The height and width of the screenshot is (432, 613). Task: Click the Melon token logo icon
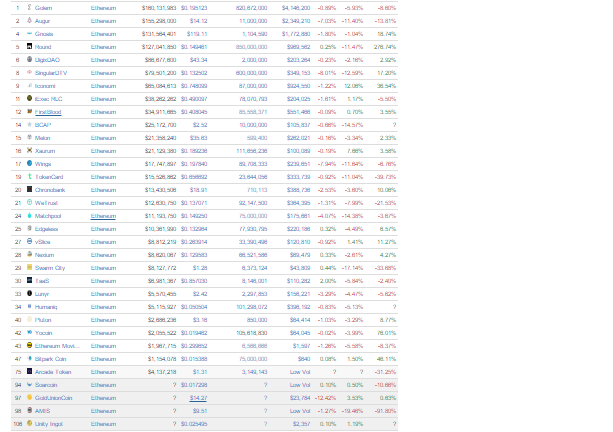click(29, 137)
